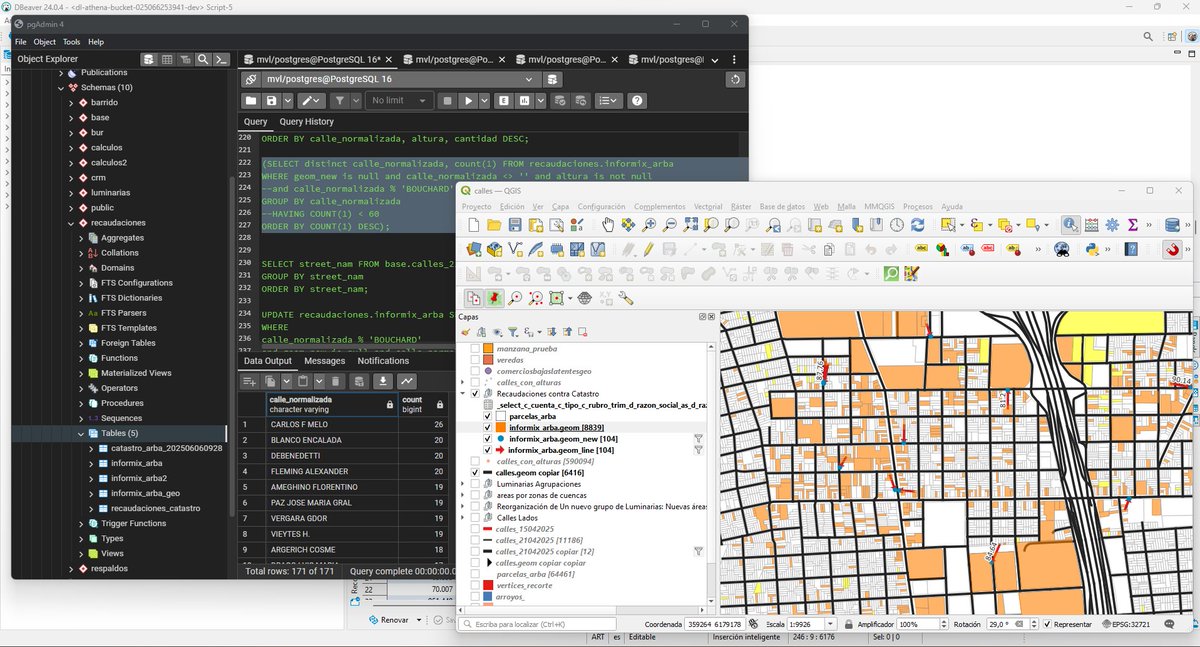This screenshot has height=647, width=1200.
Task: Toggle informix_arba.geom_line [104] layer visibility
Action: pyautogui.click(x=488, y=450)
